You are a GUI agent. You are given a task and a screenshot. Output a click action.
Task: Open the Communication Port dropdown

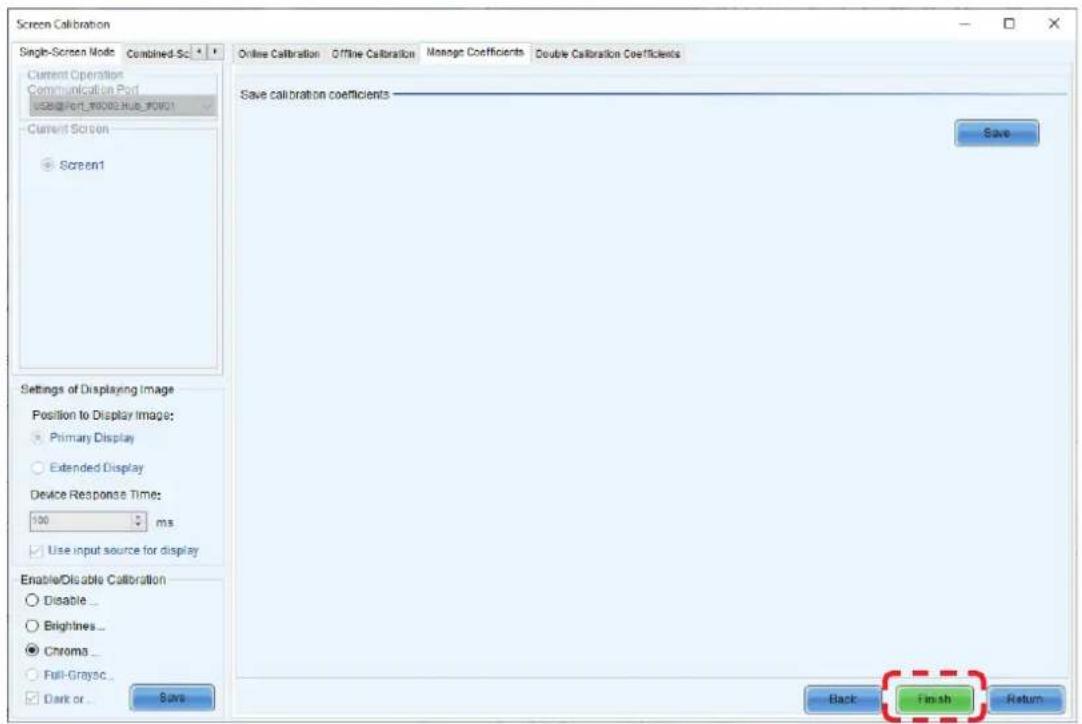point(123,106)
